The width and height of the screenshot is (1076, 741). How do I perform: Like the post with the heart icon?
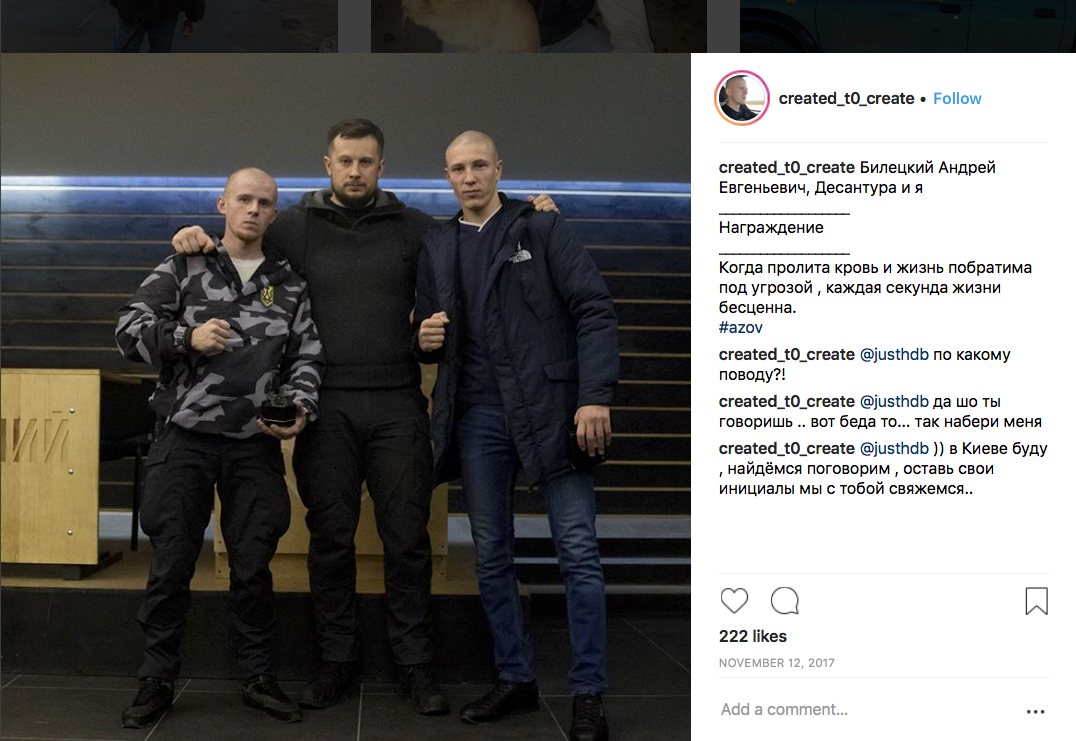point(734,601)
